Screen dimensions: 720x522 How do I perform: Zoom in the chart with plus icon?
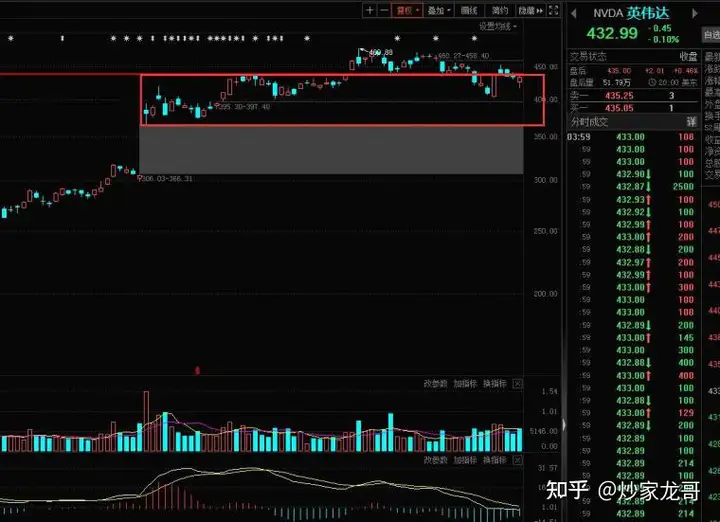coord(370,10)
